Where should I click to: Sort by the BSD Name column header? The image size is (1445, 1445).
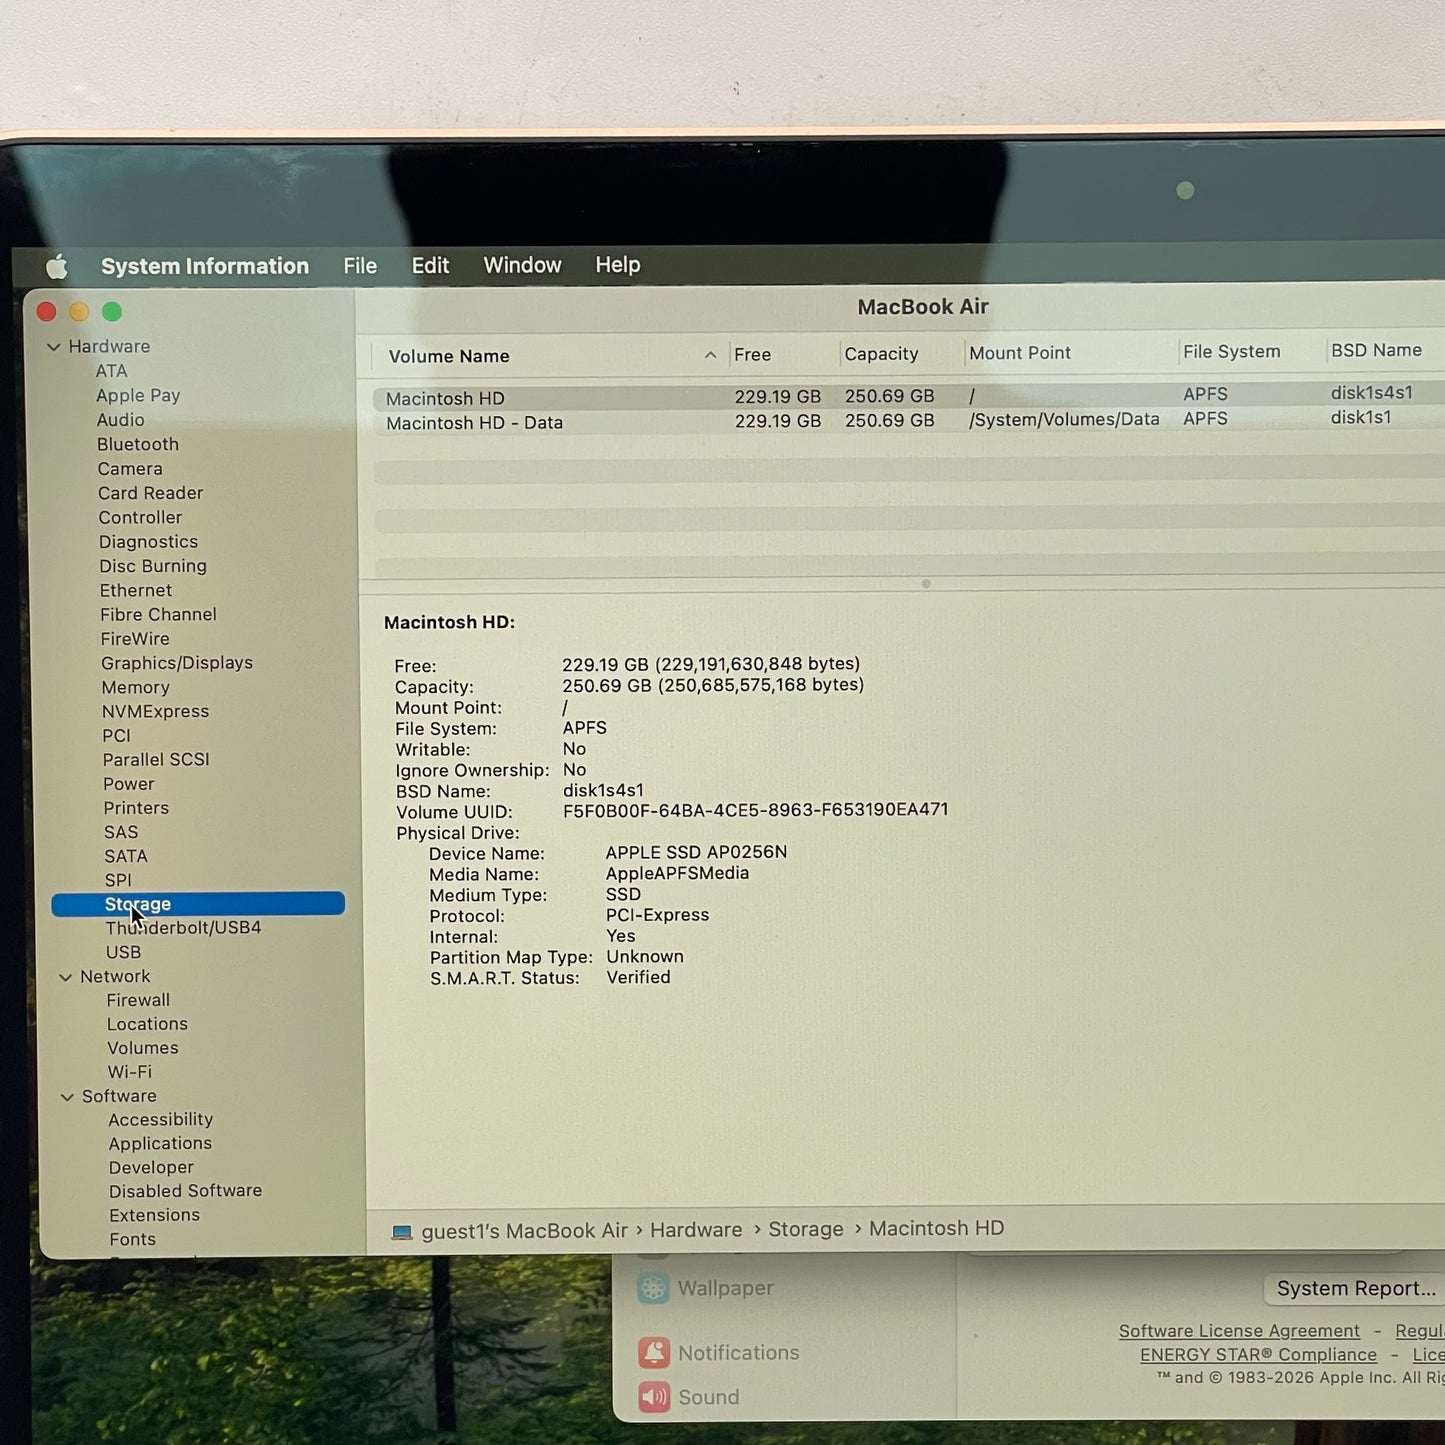tap(1376, 351)
